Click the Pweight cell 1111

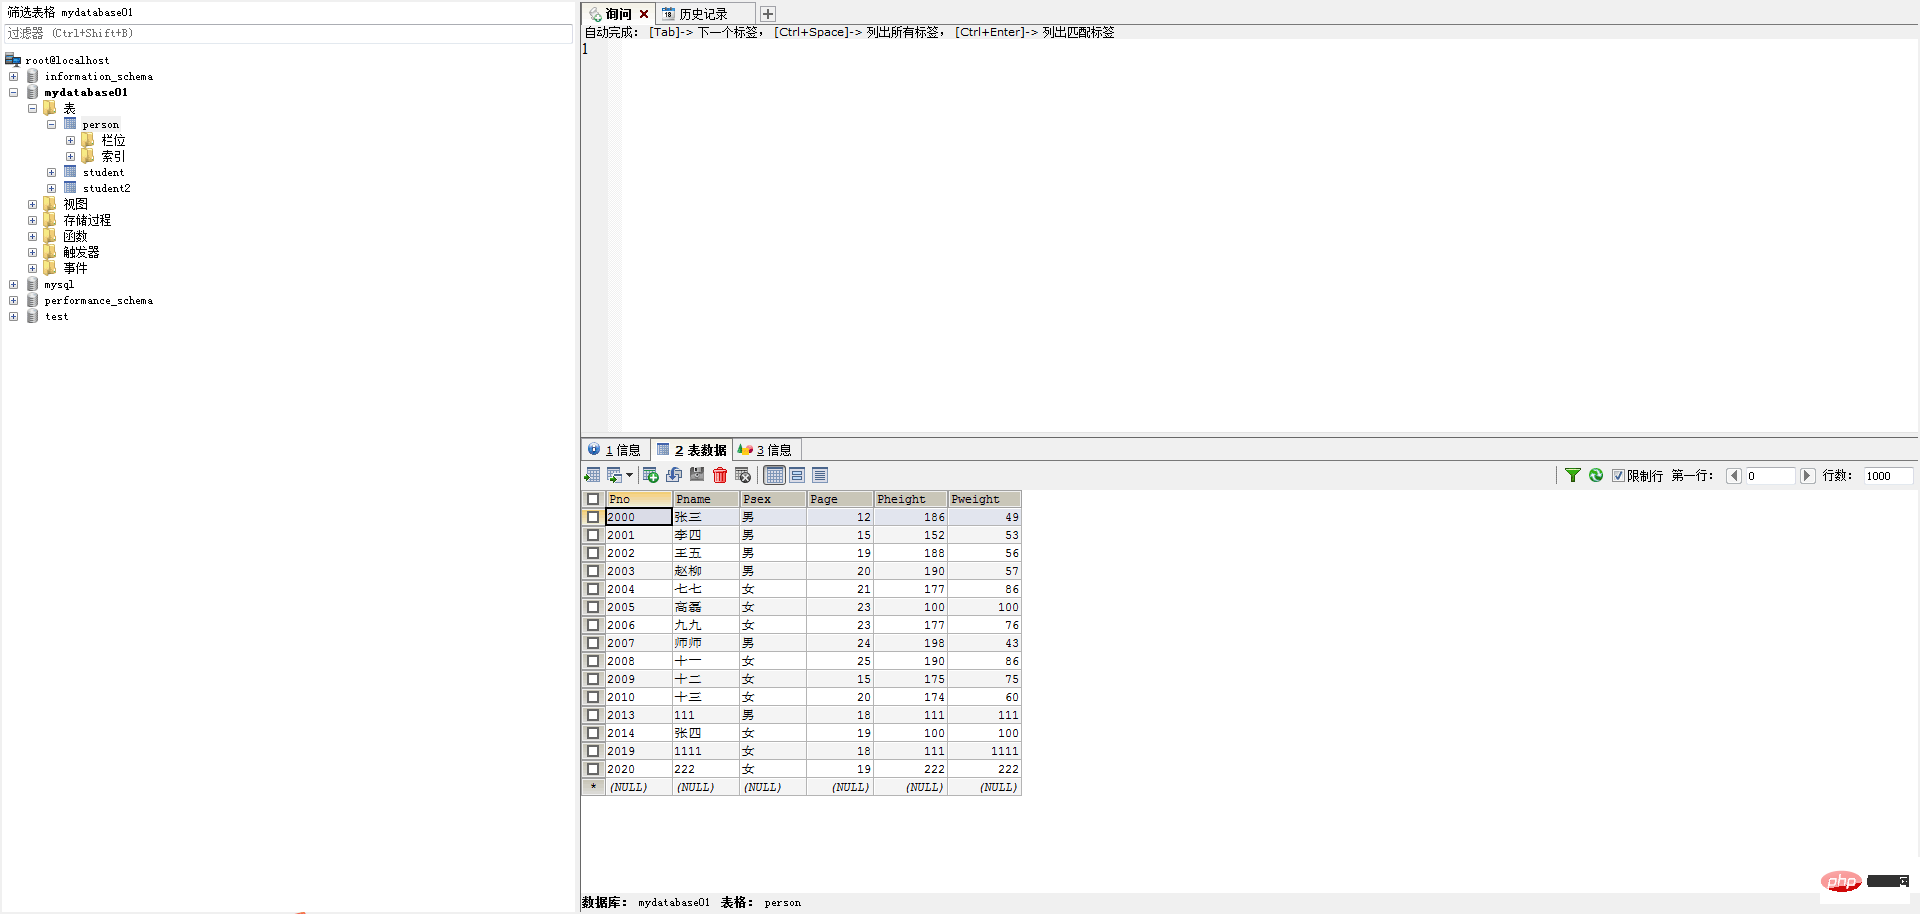click(984, 751)
